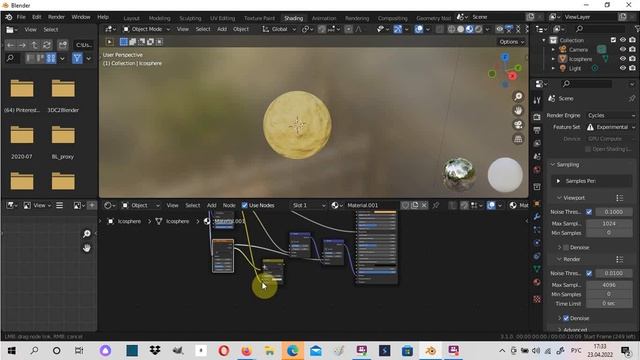640x360 pixels.
Task: Open the node editor Node menu
Action: 229,205
